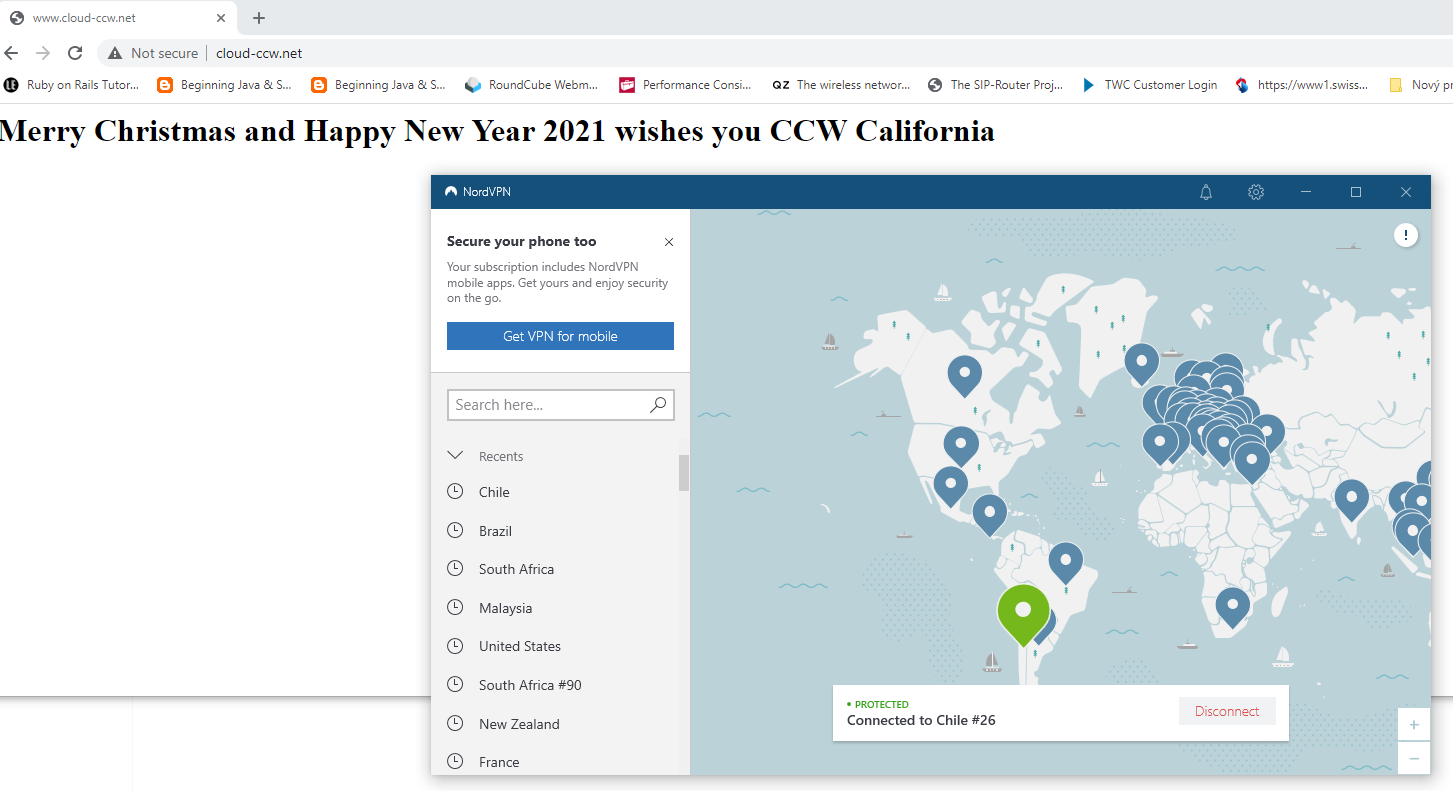
Task: Click the clock icon beside Chile
Action: (455, 491)
